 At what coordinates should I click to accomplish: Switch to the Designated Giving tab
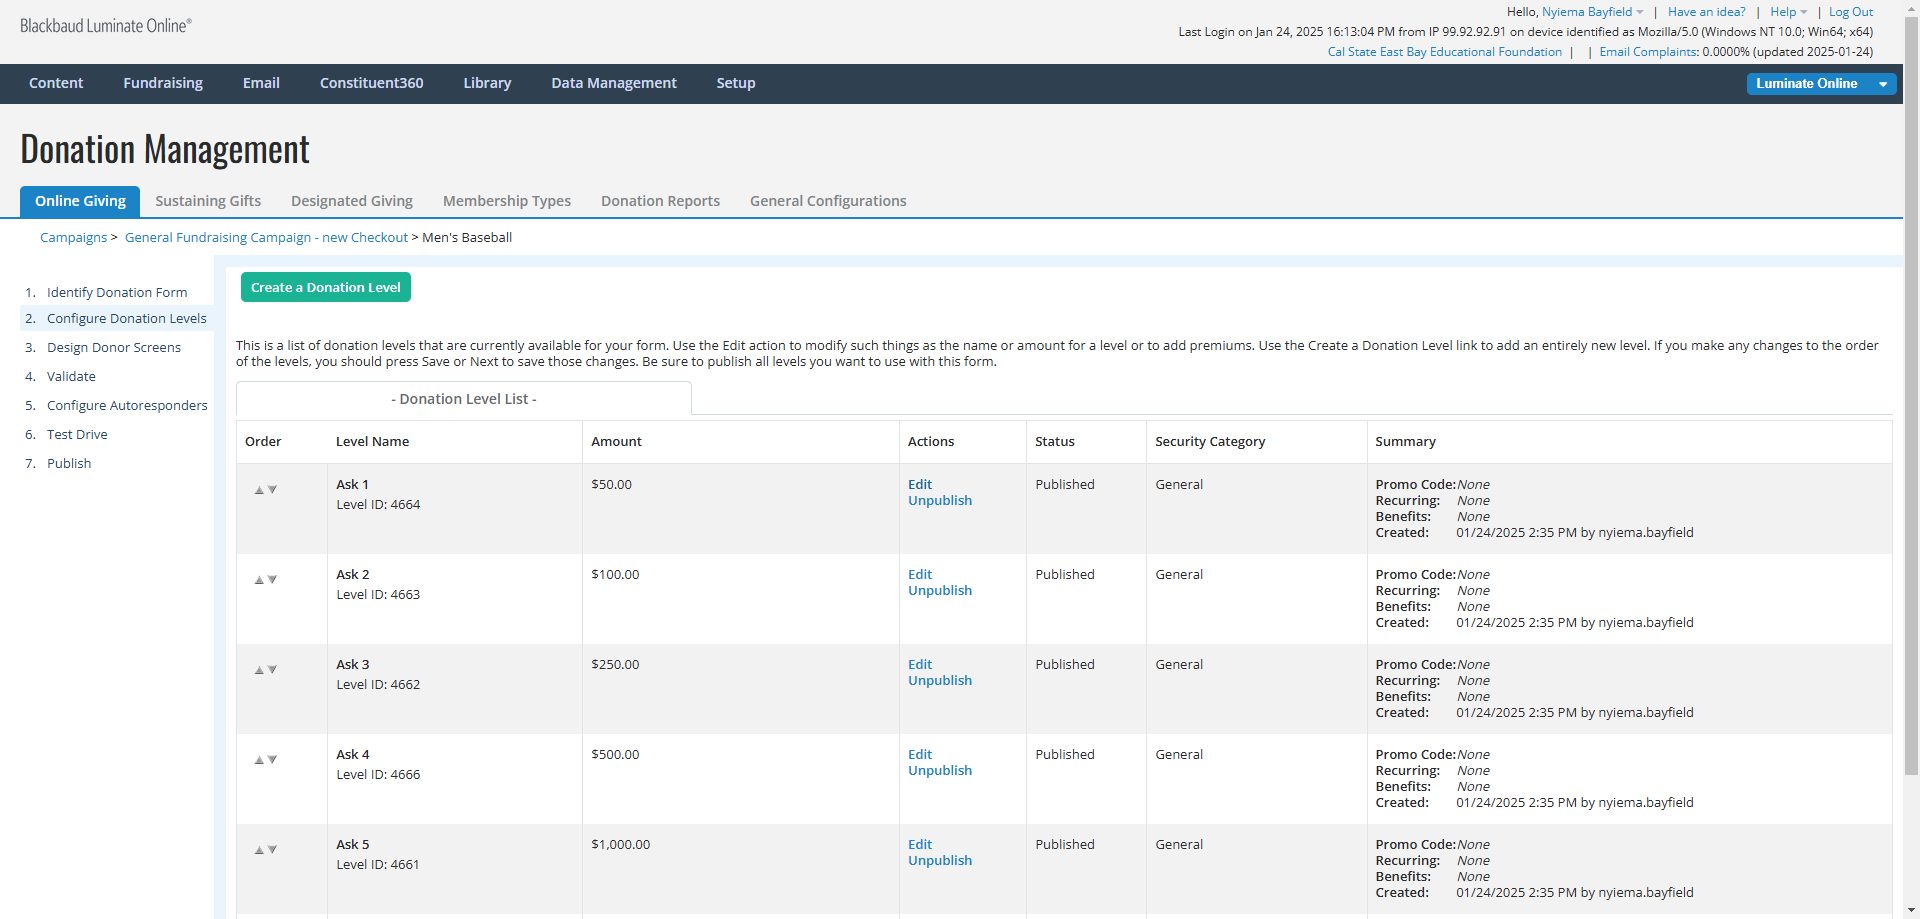pos(352,201)
